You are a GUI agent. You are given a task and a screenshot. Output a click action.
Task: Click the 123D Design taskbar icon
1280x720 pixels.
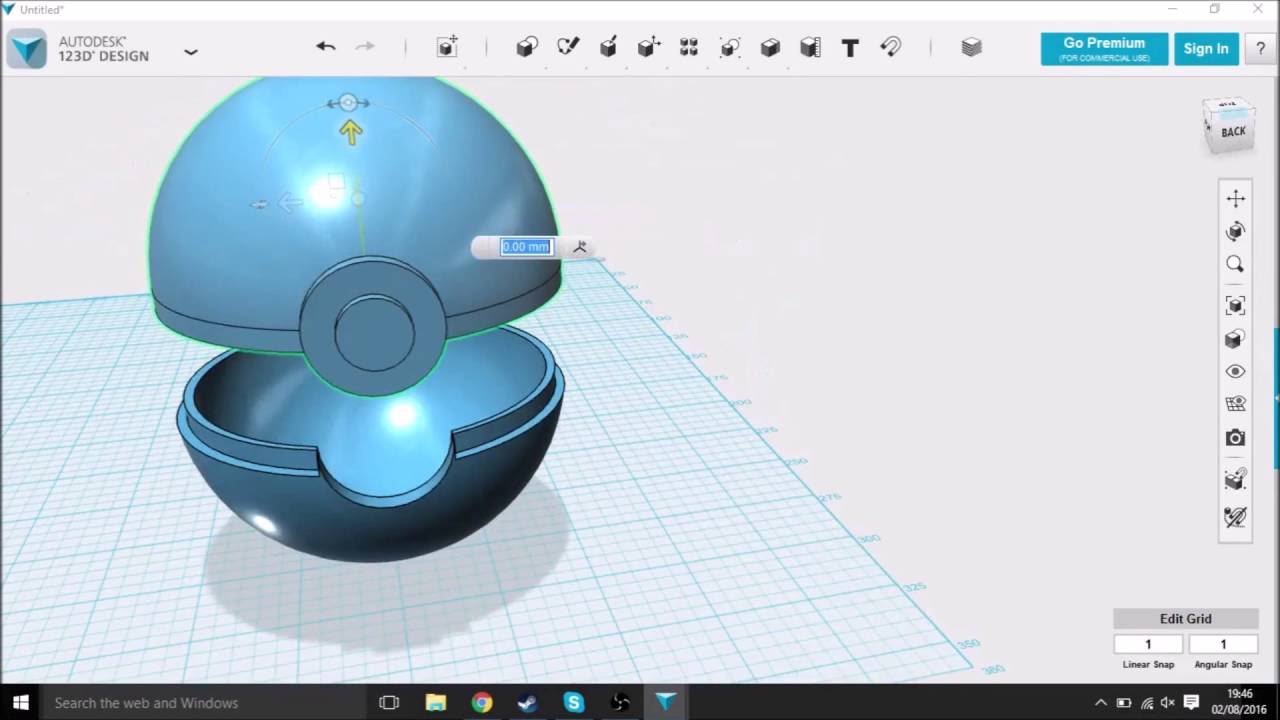666,703
